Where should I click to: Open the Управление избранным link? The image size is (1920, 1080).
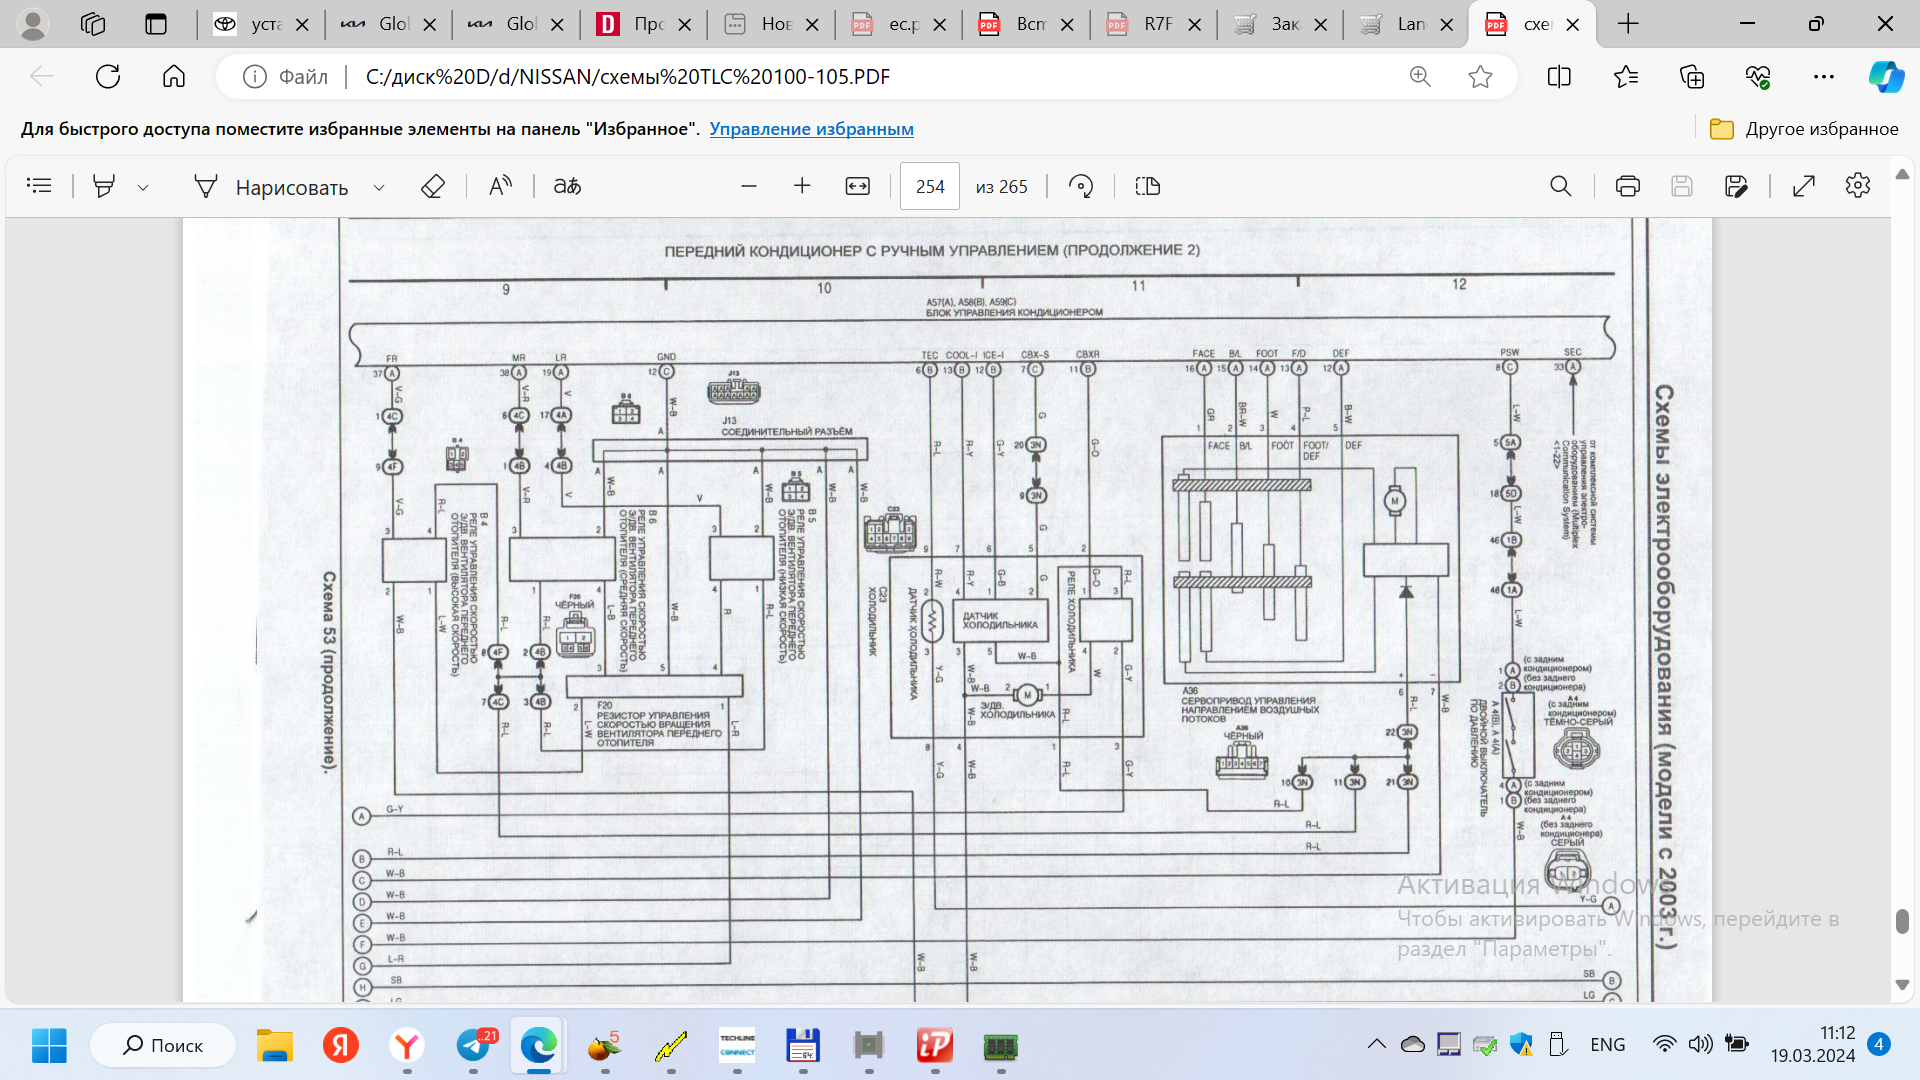tap(811, 129)
